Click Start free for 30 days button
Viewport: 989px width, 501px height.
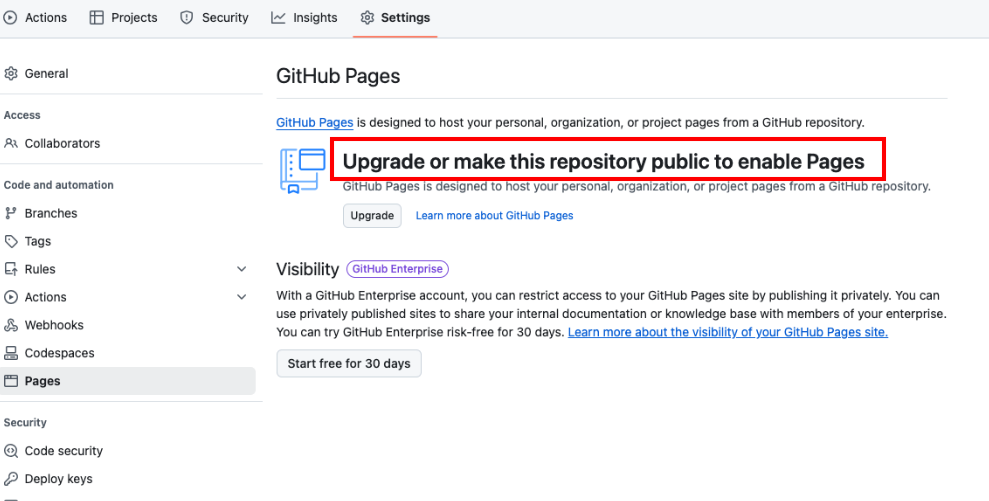[x=349, y=363]
